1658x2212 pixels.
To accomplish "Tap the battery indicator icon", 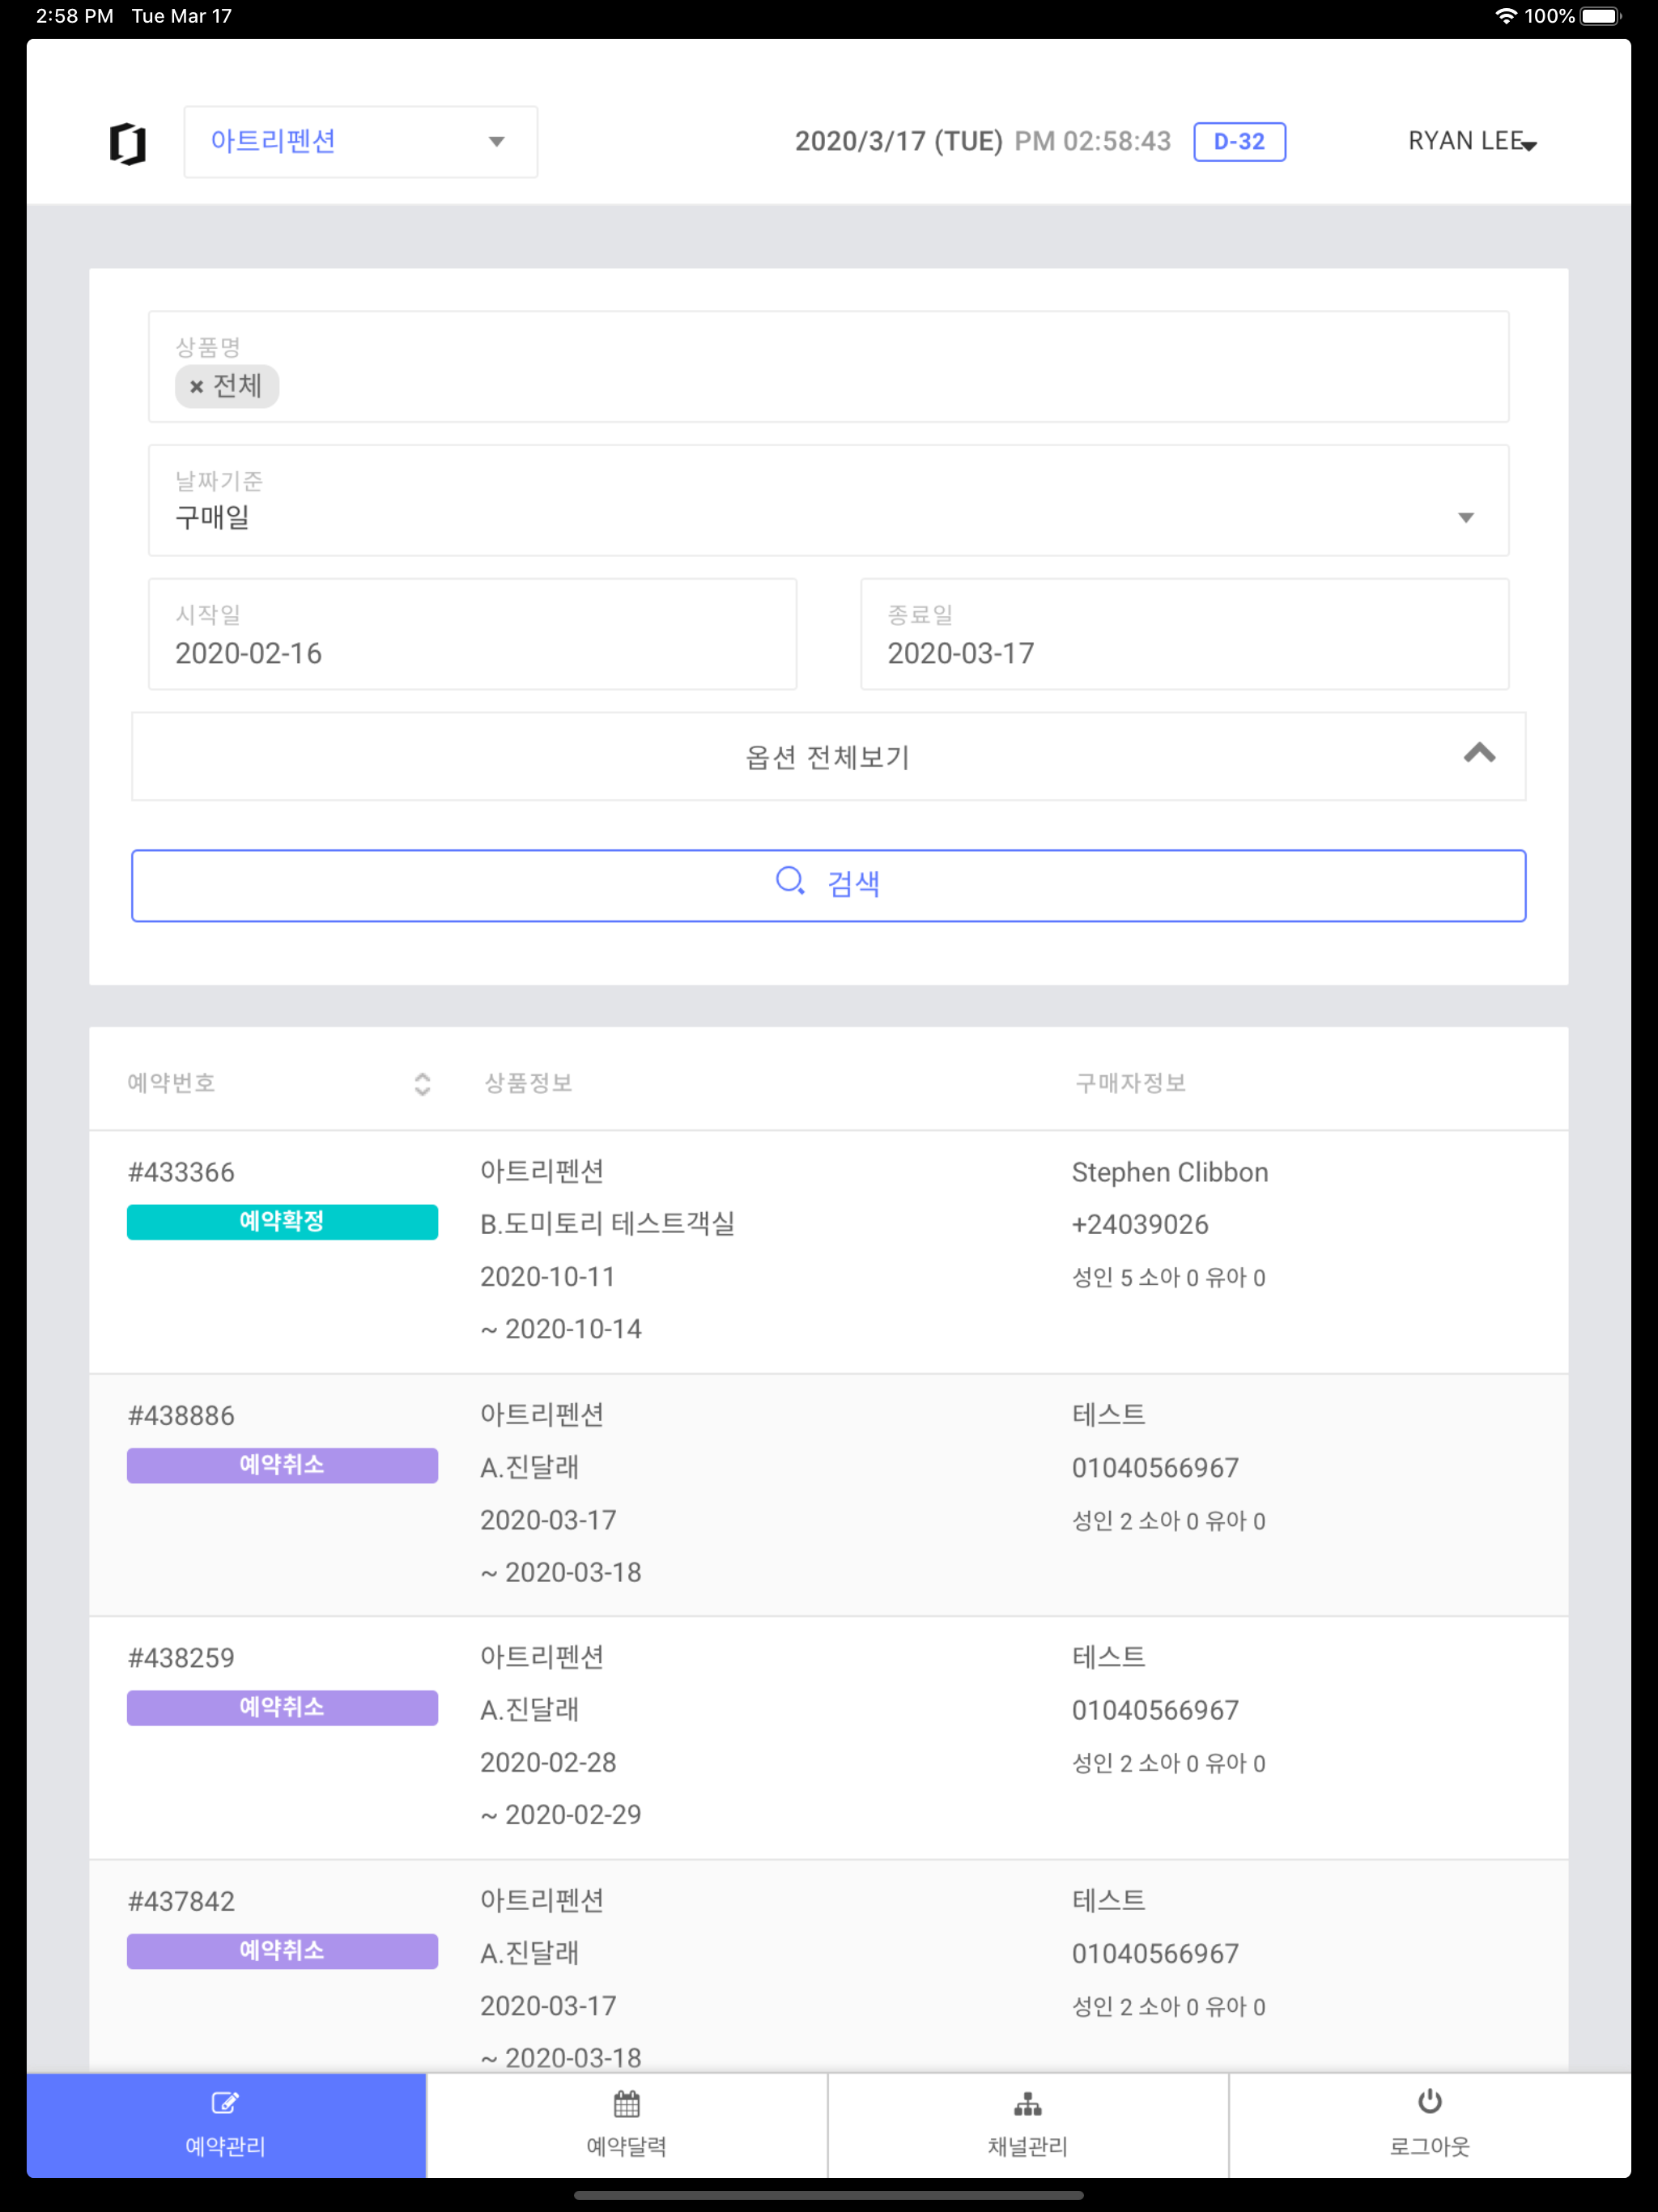I will (1600, 16).
